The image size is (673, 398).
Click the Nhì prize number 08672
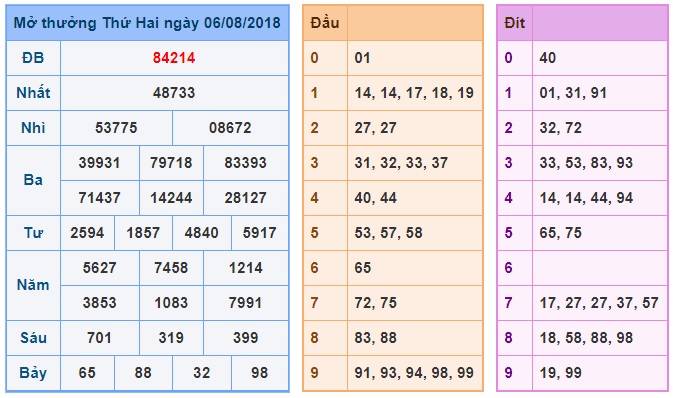230,128
